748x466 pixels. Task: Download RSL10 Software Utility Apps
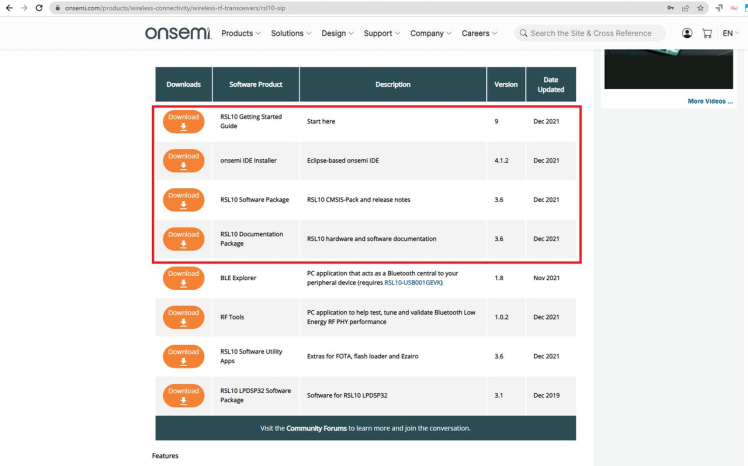coord(184,356)
